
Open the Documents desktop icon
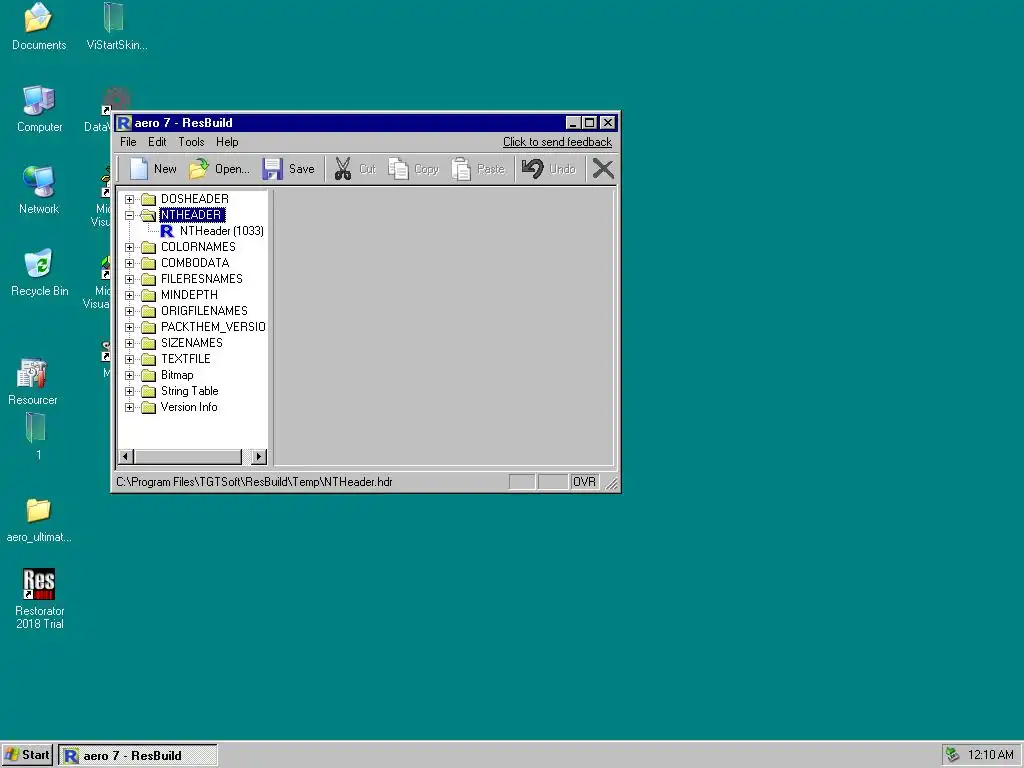[x=39, y=27]
